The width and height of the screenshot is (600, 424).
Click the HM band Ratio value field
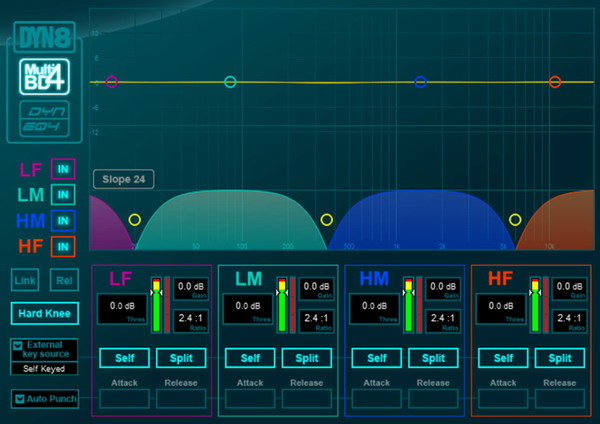point(441,319)
